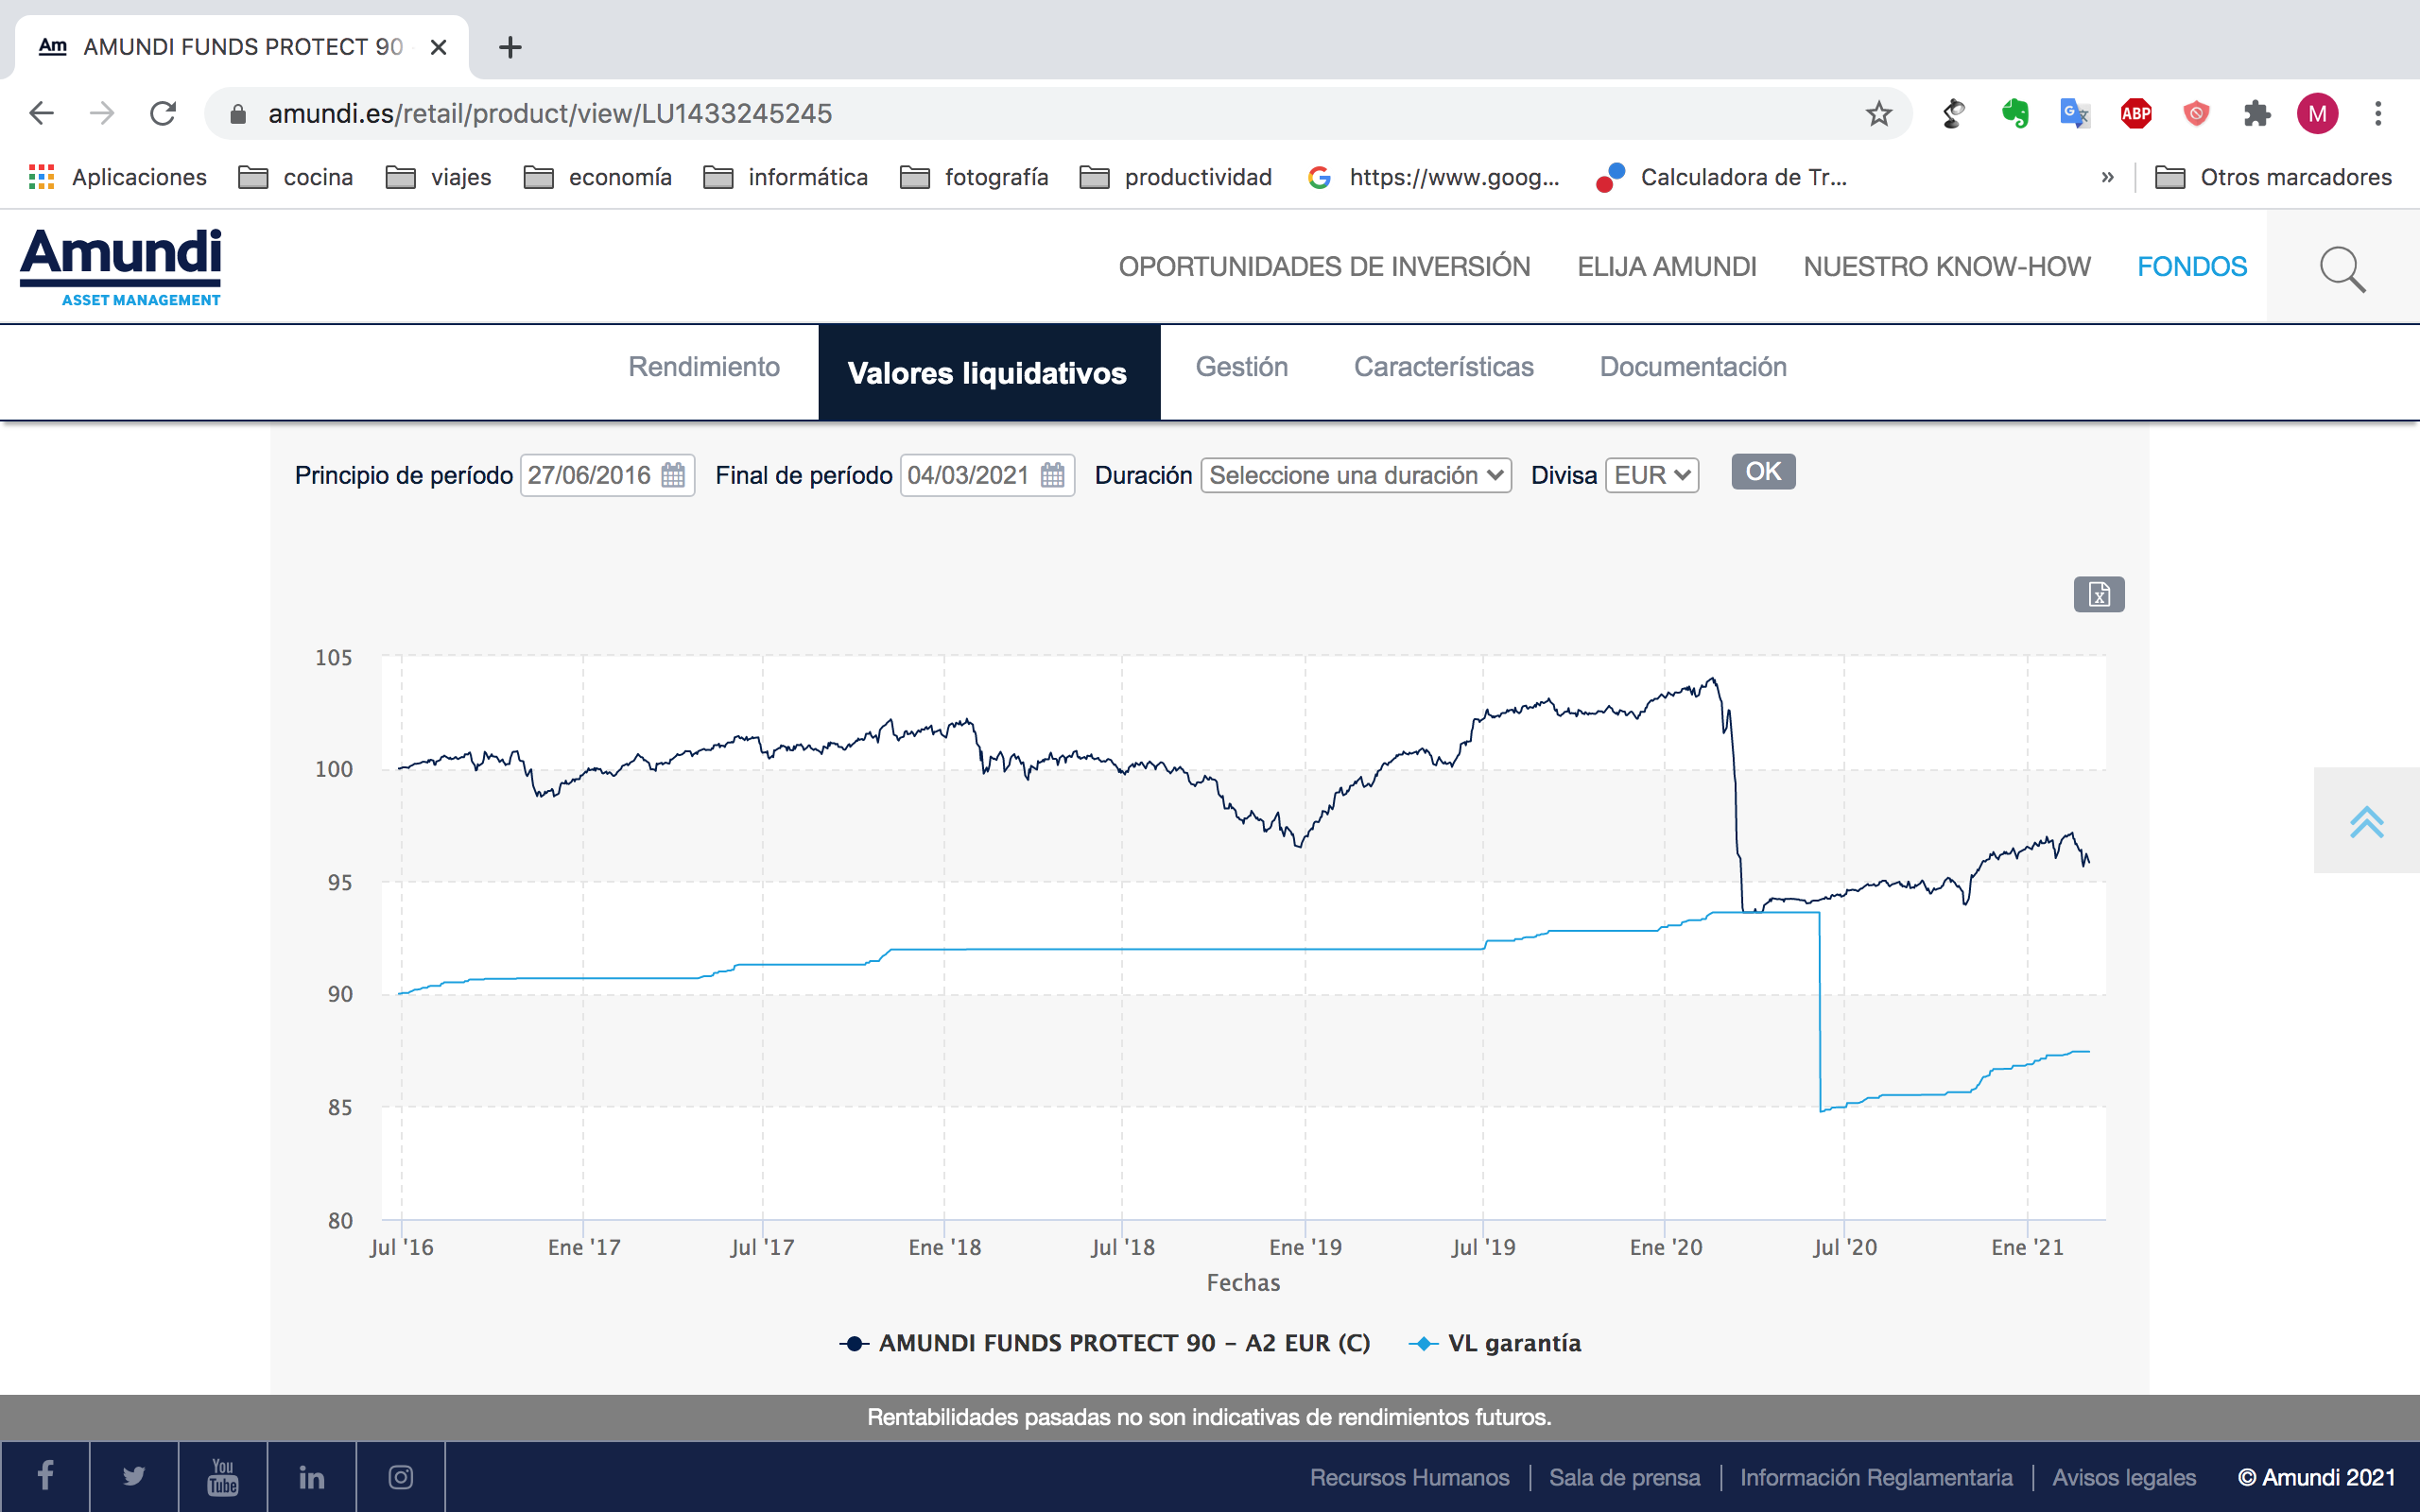
Task: Open the end date calendar picker
Action: [x=1052, y=475]
